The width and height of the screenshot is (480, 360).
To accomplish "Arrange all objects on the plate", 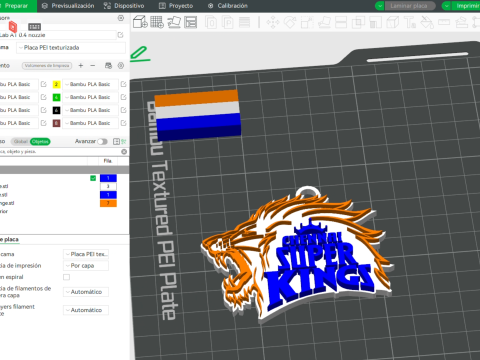I will [190, 22].
